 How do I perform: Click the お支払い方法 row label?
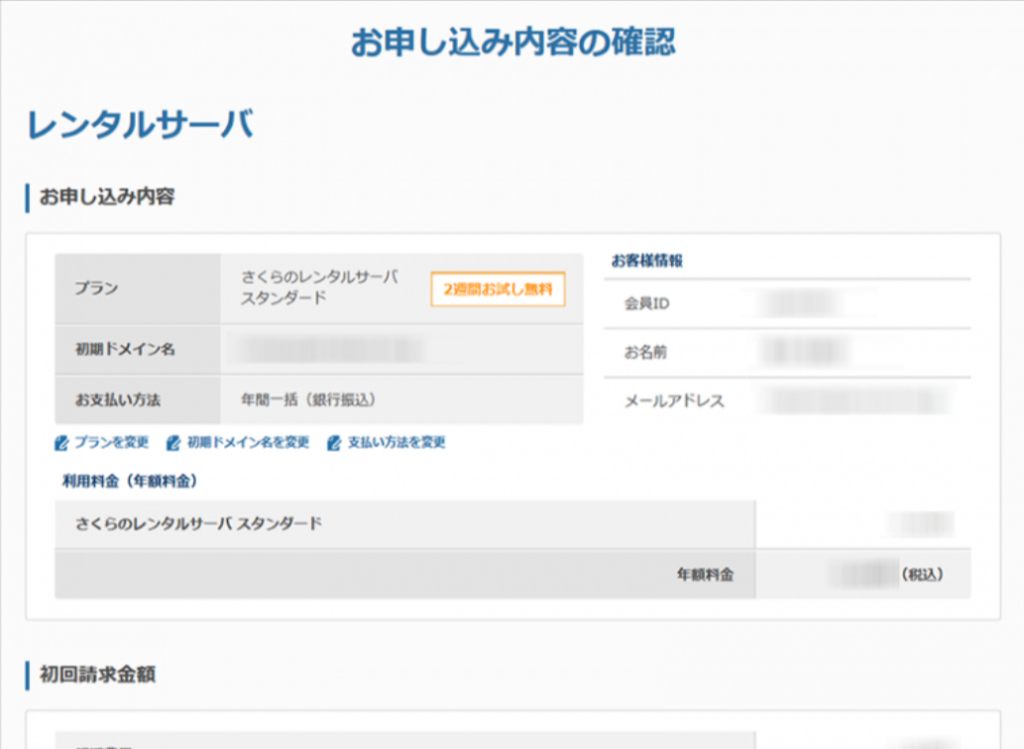(x=118, y=400)
